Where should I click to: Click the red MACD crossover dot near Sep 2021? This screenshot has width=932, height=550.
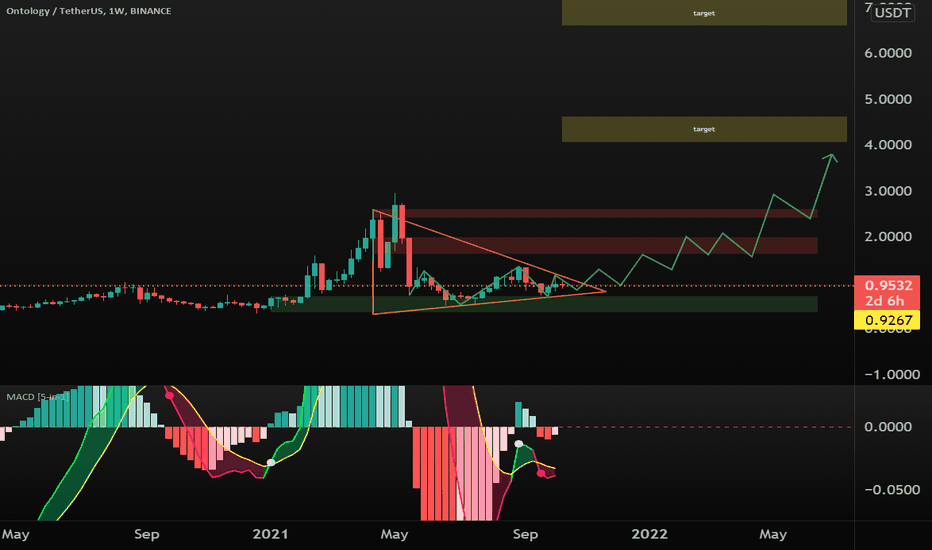[541, 473]
